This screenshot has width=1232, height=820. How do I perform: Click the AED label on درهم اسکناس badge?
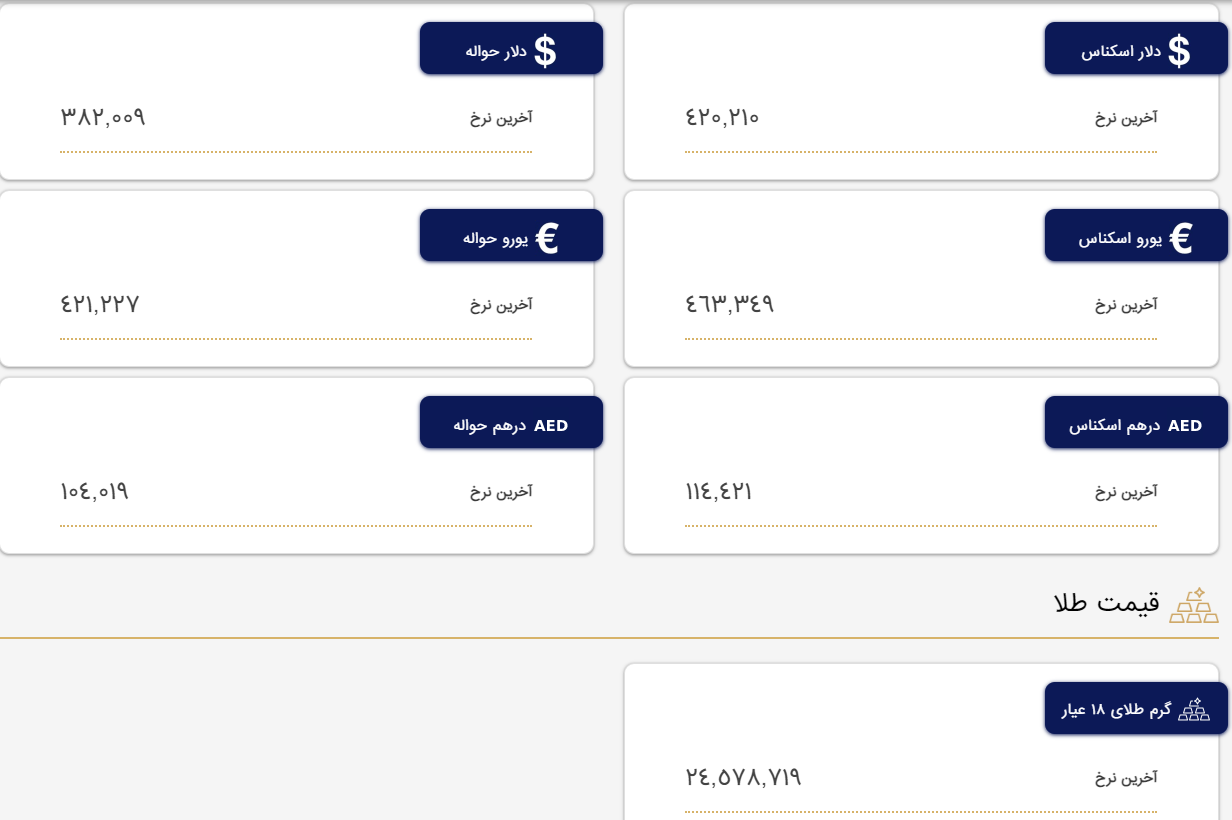coord(1185,422)
